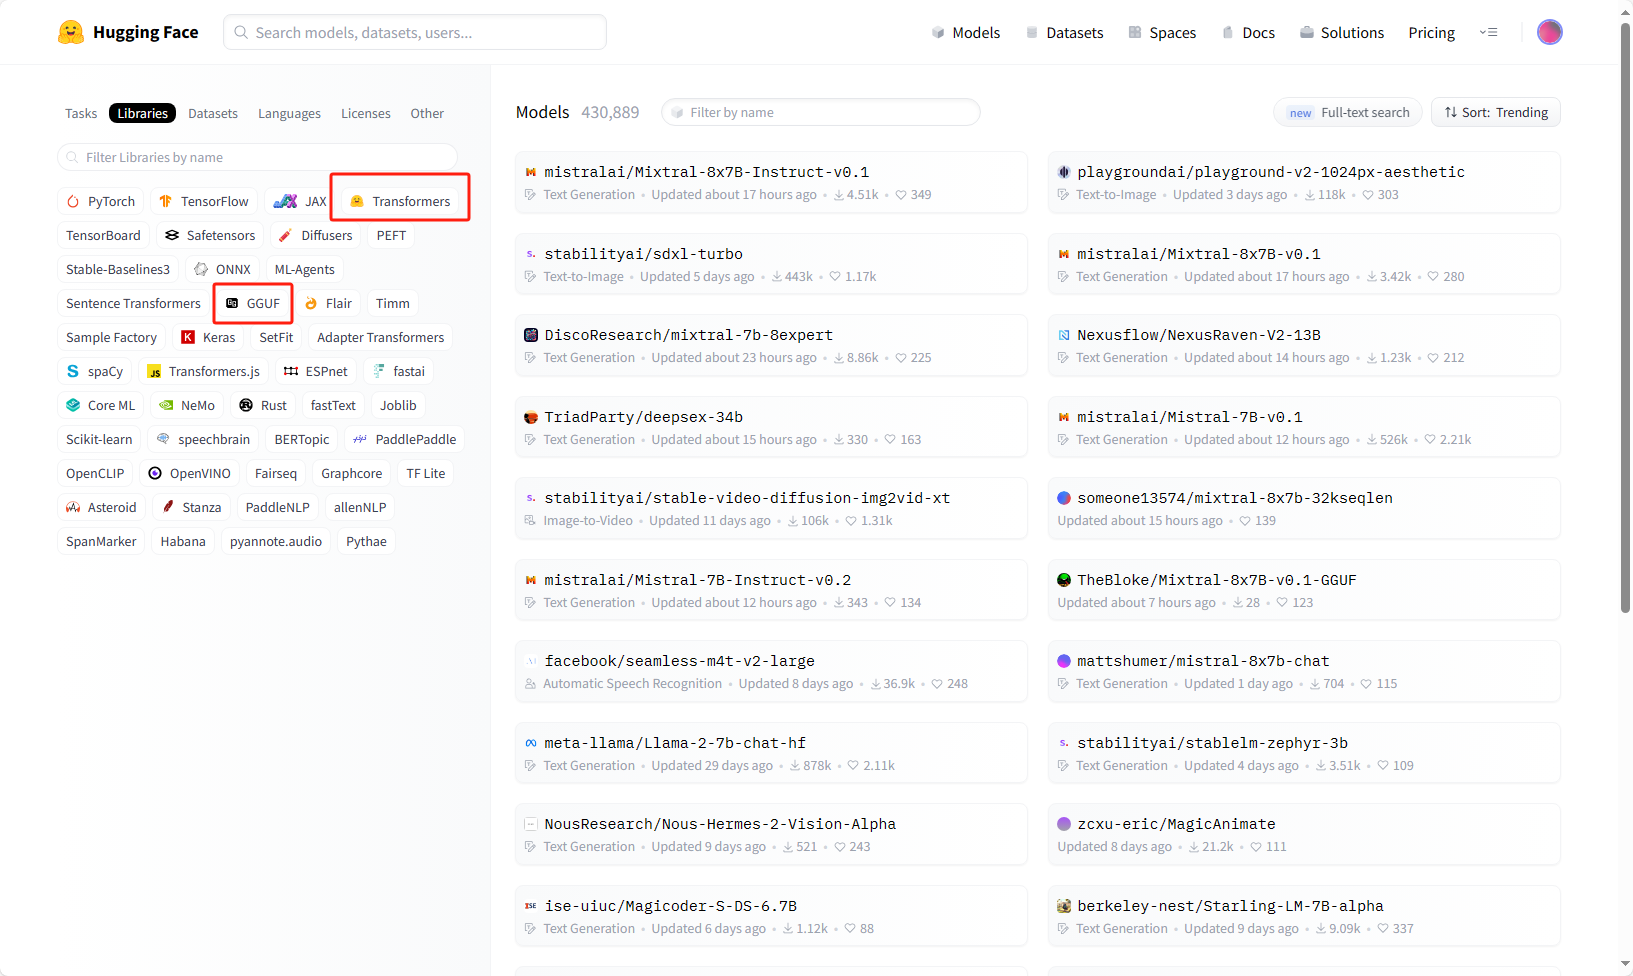
Task: Switch to the Datasets filter tab
Action: click(x=213, y=113)
